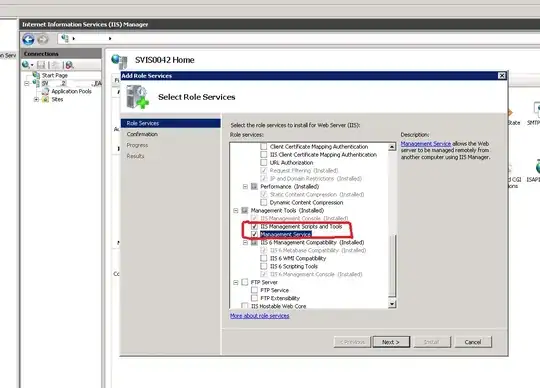Screen dimensions: 540x388
Task: Check Dynamic Content Compression
Action: tap(263, 202)
